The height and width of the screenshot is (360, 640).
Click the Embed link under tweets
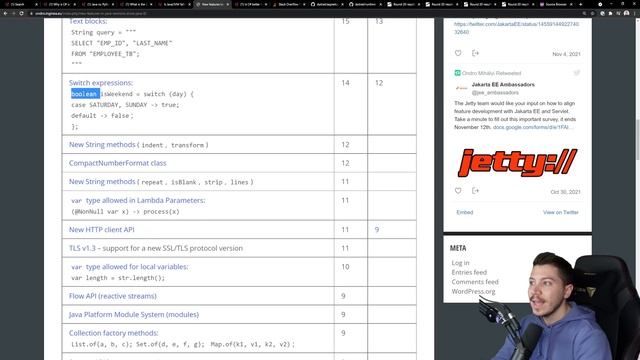(x=464, y=212)
